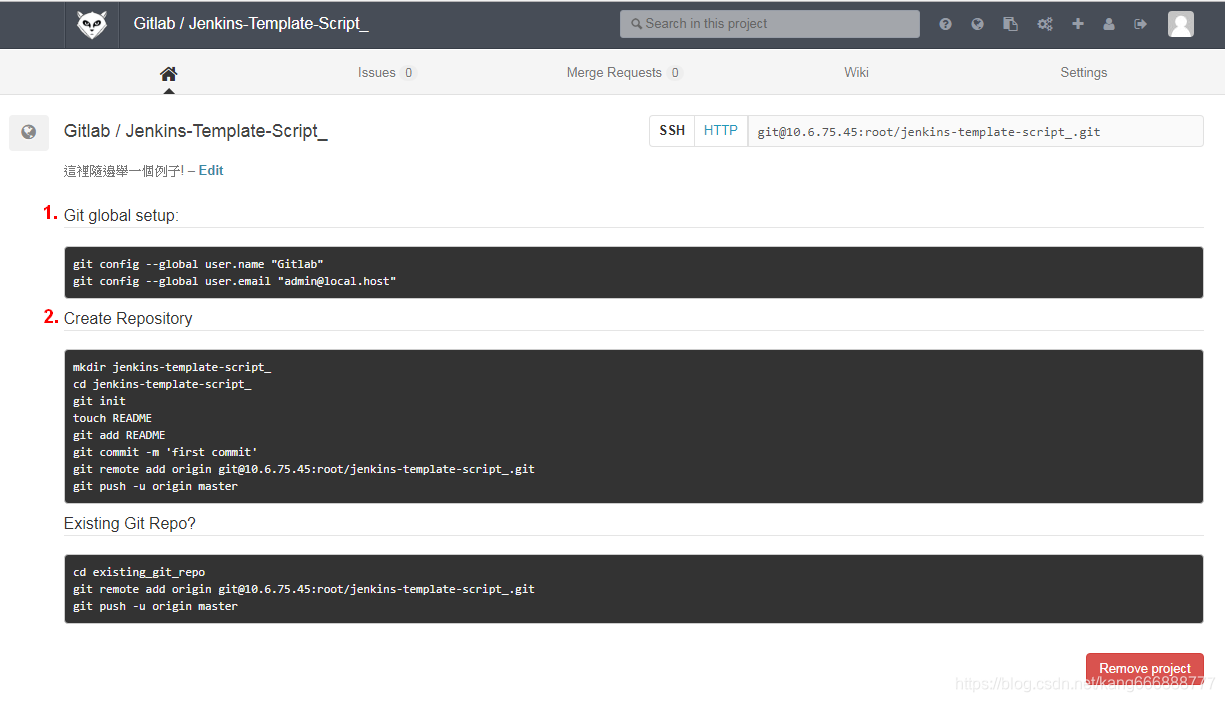
Task: Click the plus new project icon
Action: (x=1078, y=24)
